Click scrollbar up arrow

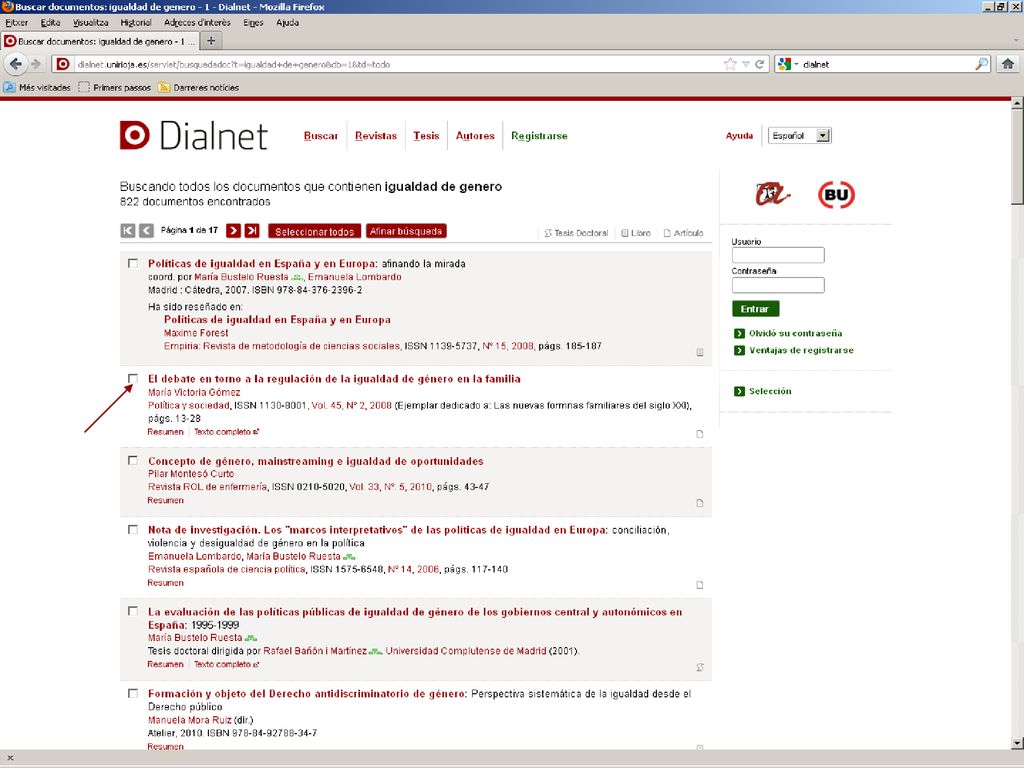click(1017, 103)
